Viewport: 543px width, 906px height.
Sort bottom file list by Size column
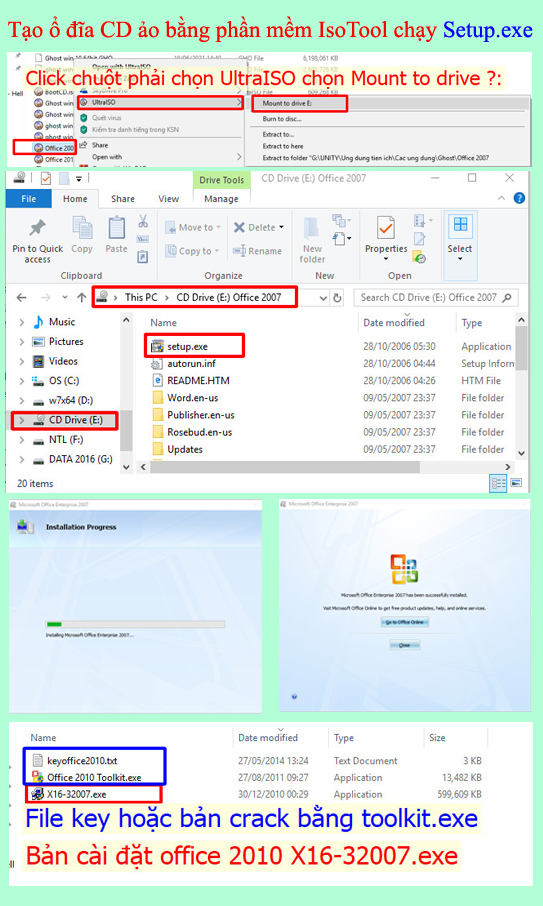pos(437,737)
